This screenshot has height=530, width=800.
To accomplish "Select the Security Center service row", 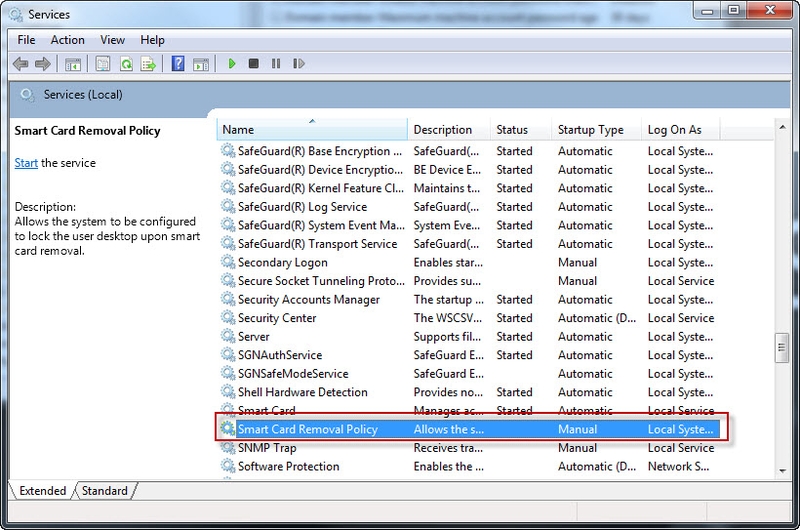I will tap(468, 318).
